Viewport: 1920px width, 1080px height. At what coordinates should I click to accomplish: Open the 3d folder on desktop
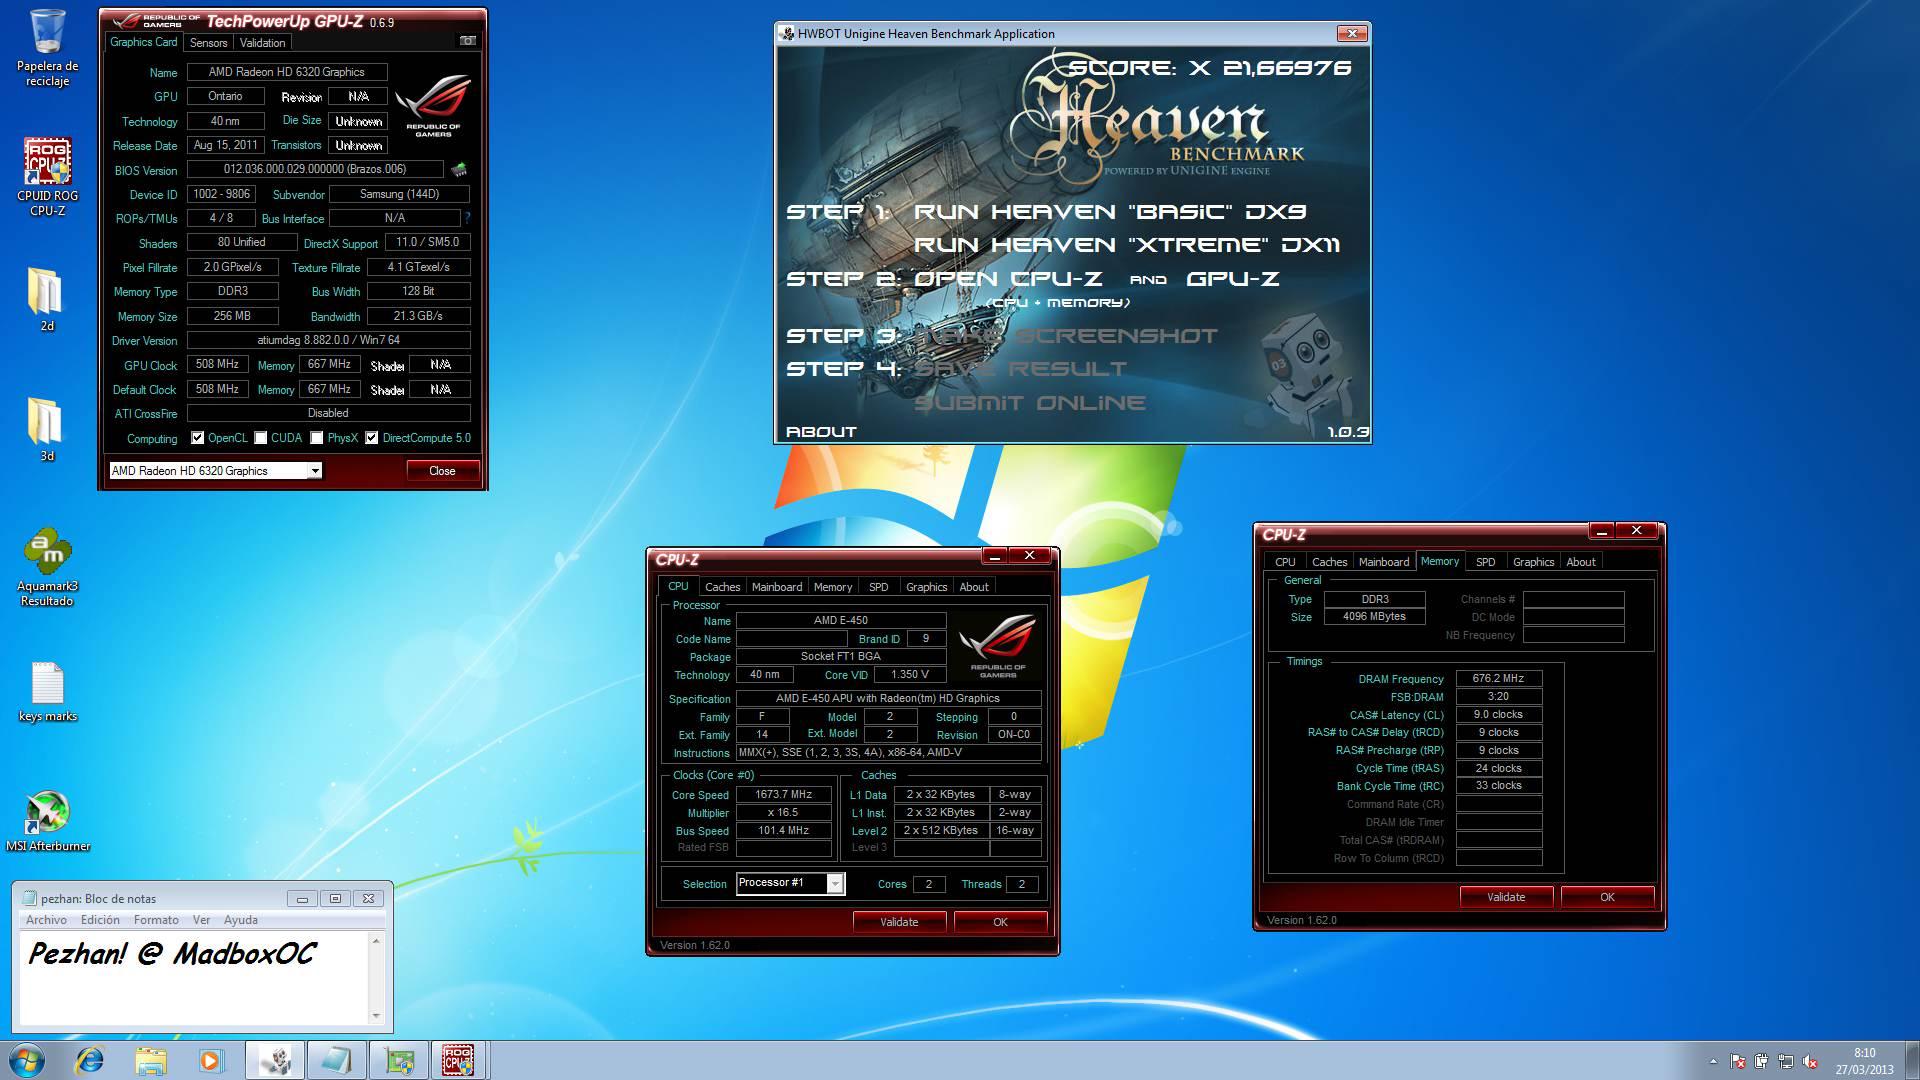[46, 429]
